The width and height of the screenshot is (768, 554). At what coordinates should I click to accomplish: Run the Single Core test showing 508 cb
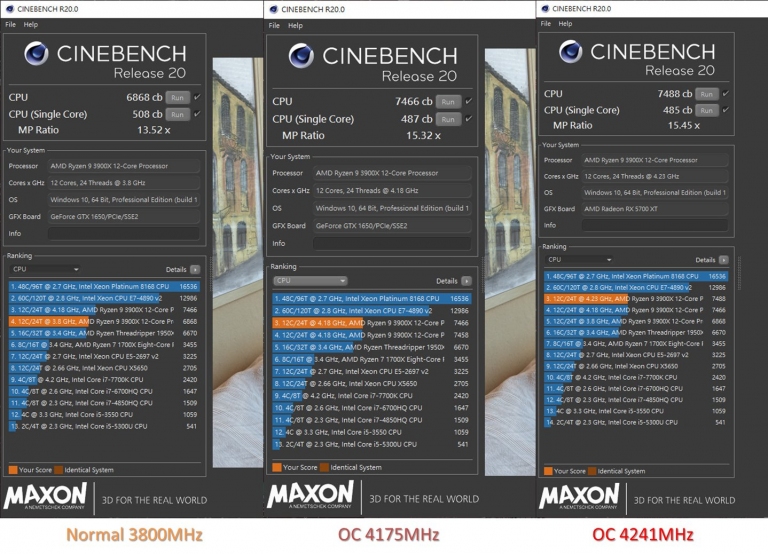coord(177,114)
